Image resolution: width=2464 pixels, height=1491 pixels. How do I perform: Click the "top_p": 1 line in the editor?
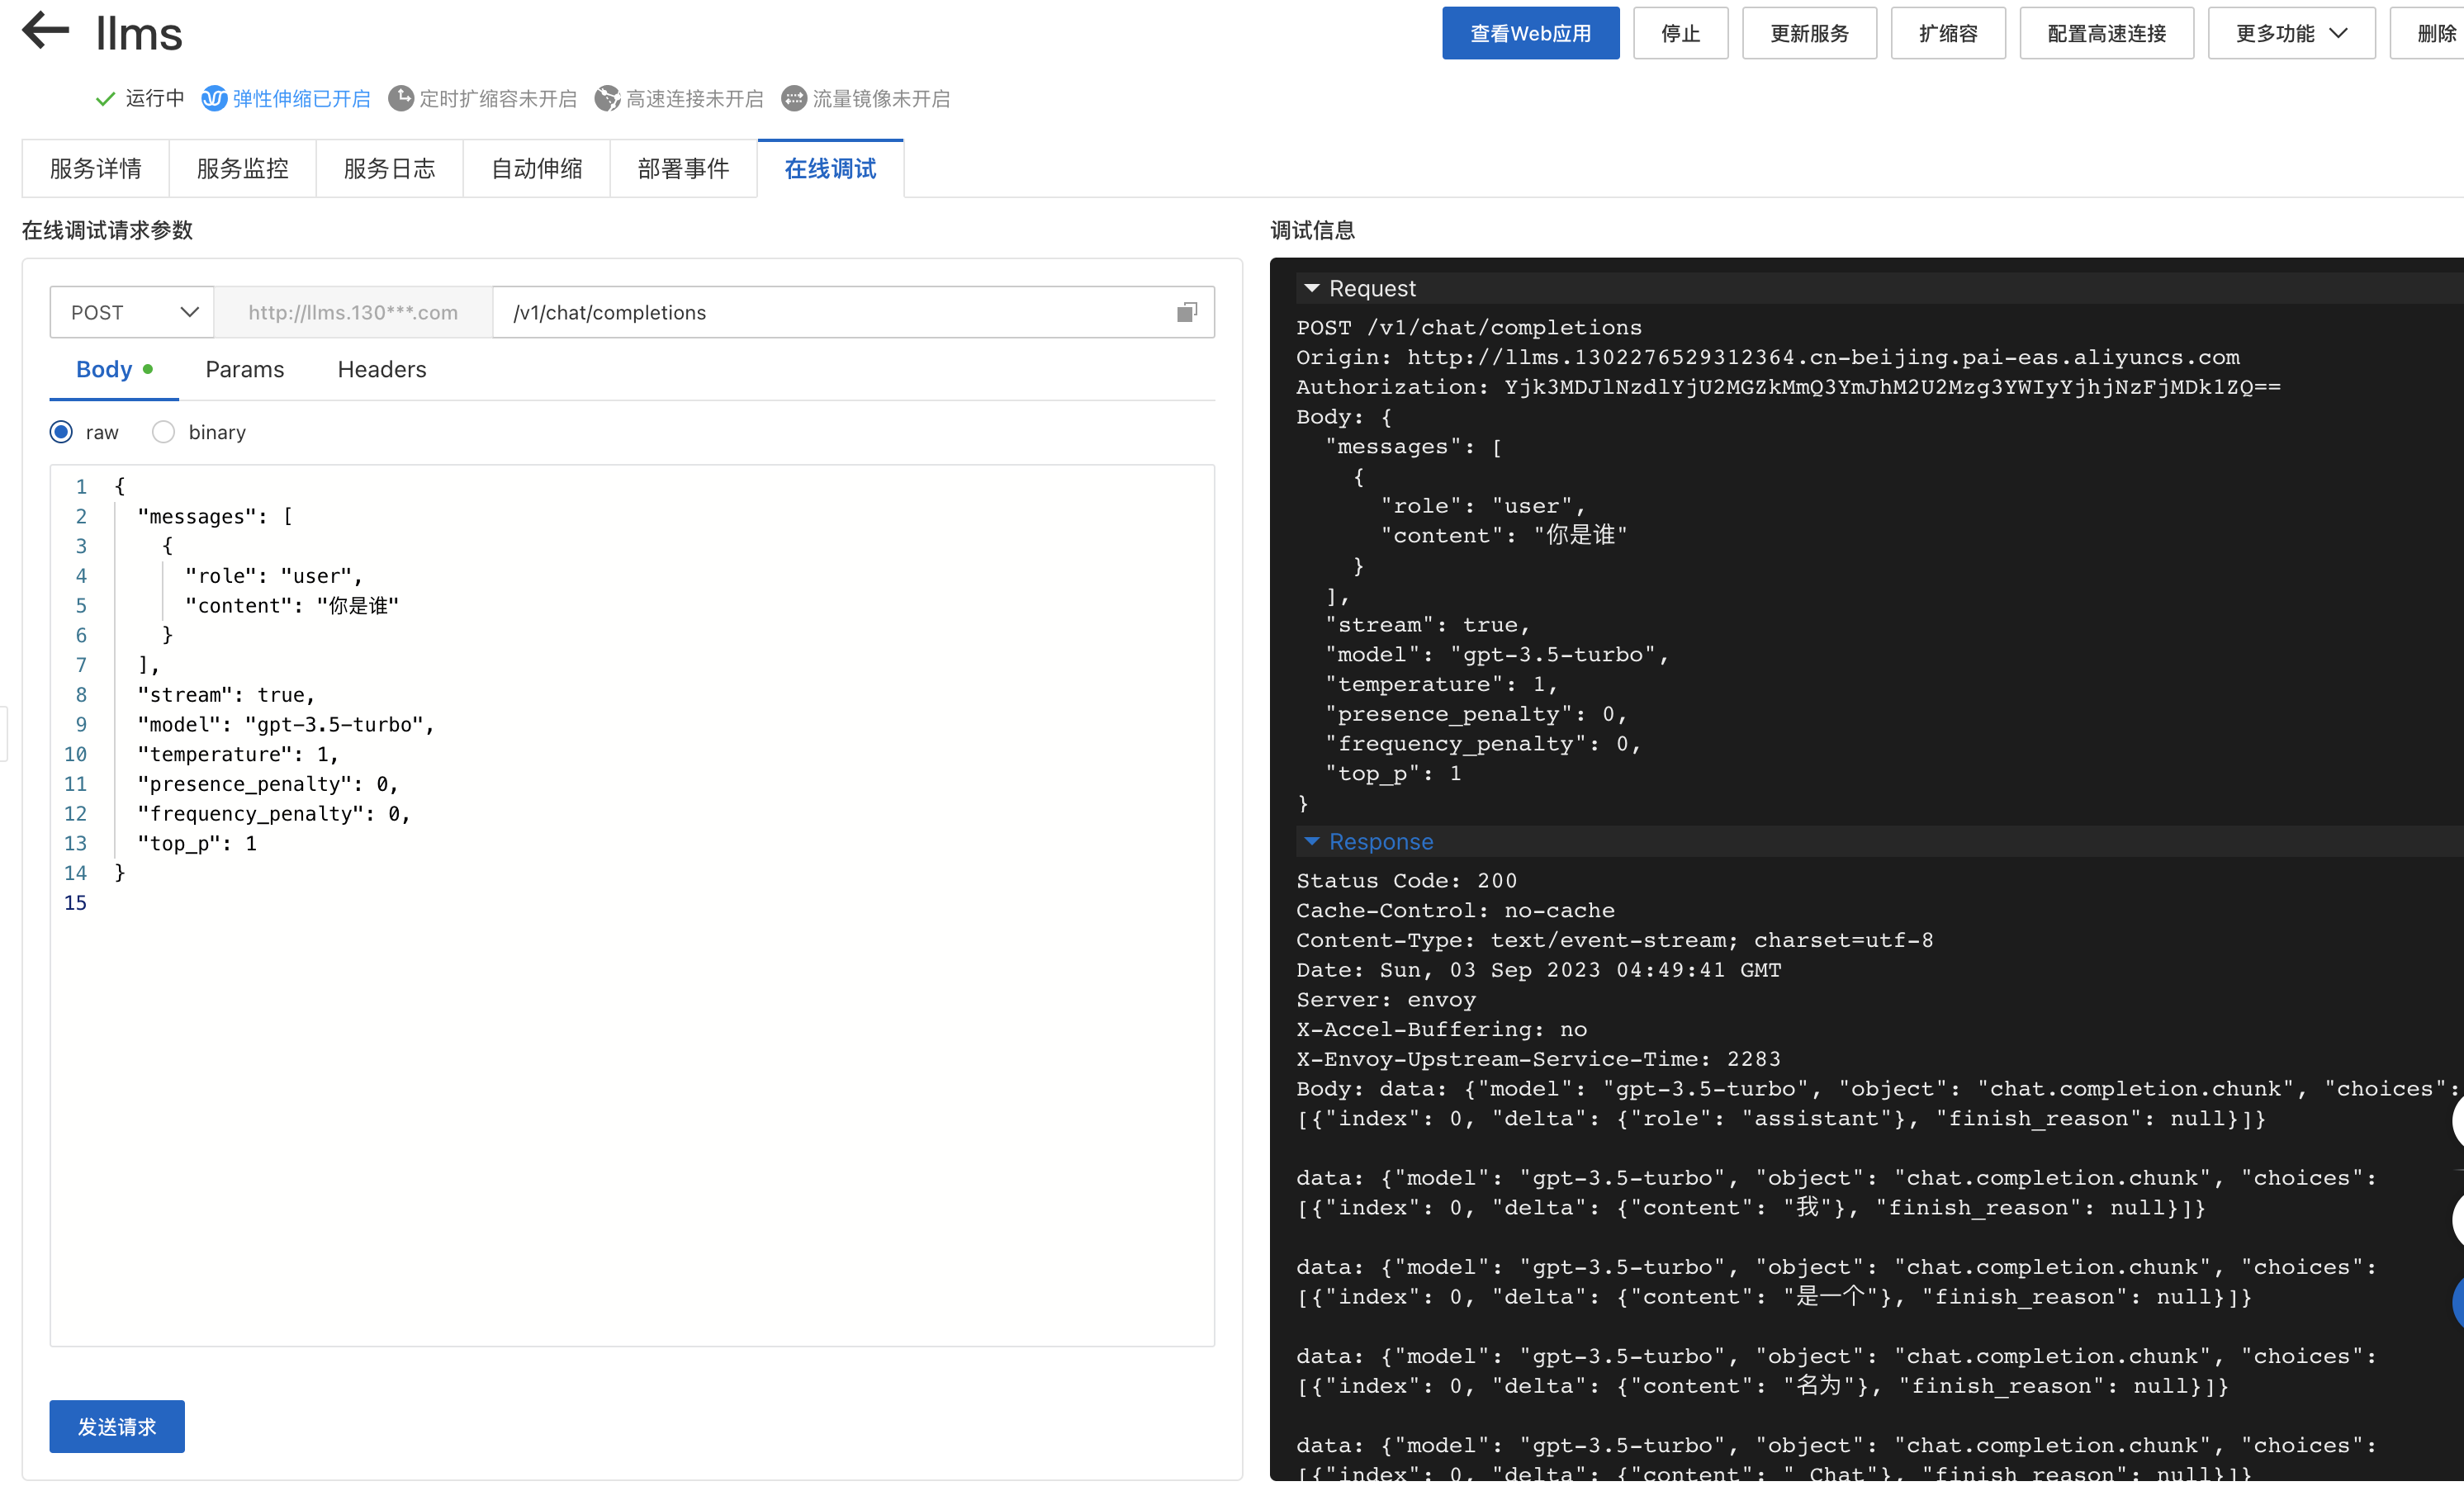tap(197, 843)
